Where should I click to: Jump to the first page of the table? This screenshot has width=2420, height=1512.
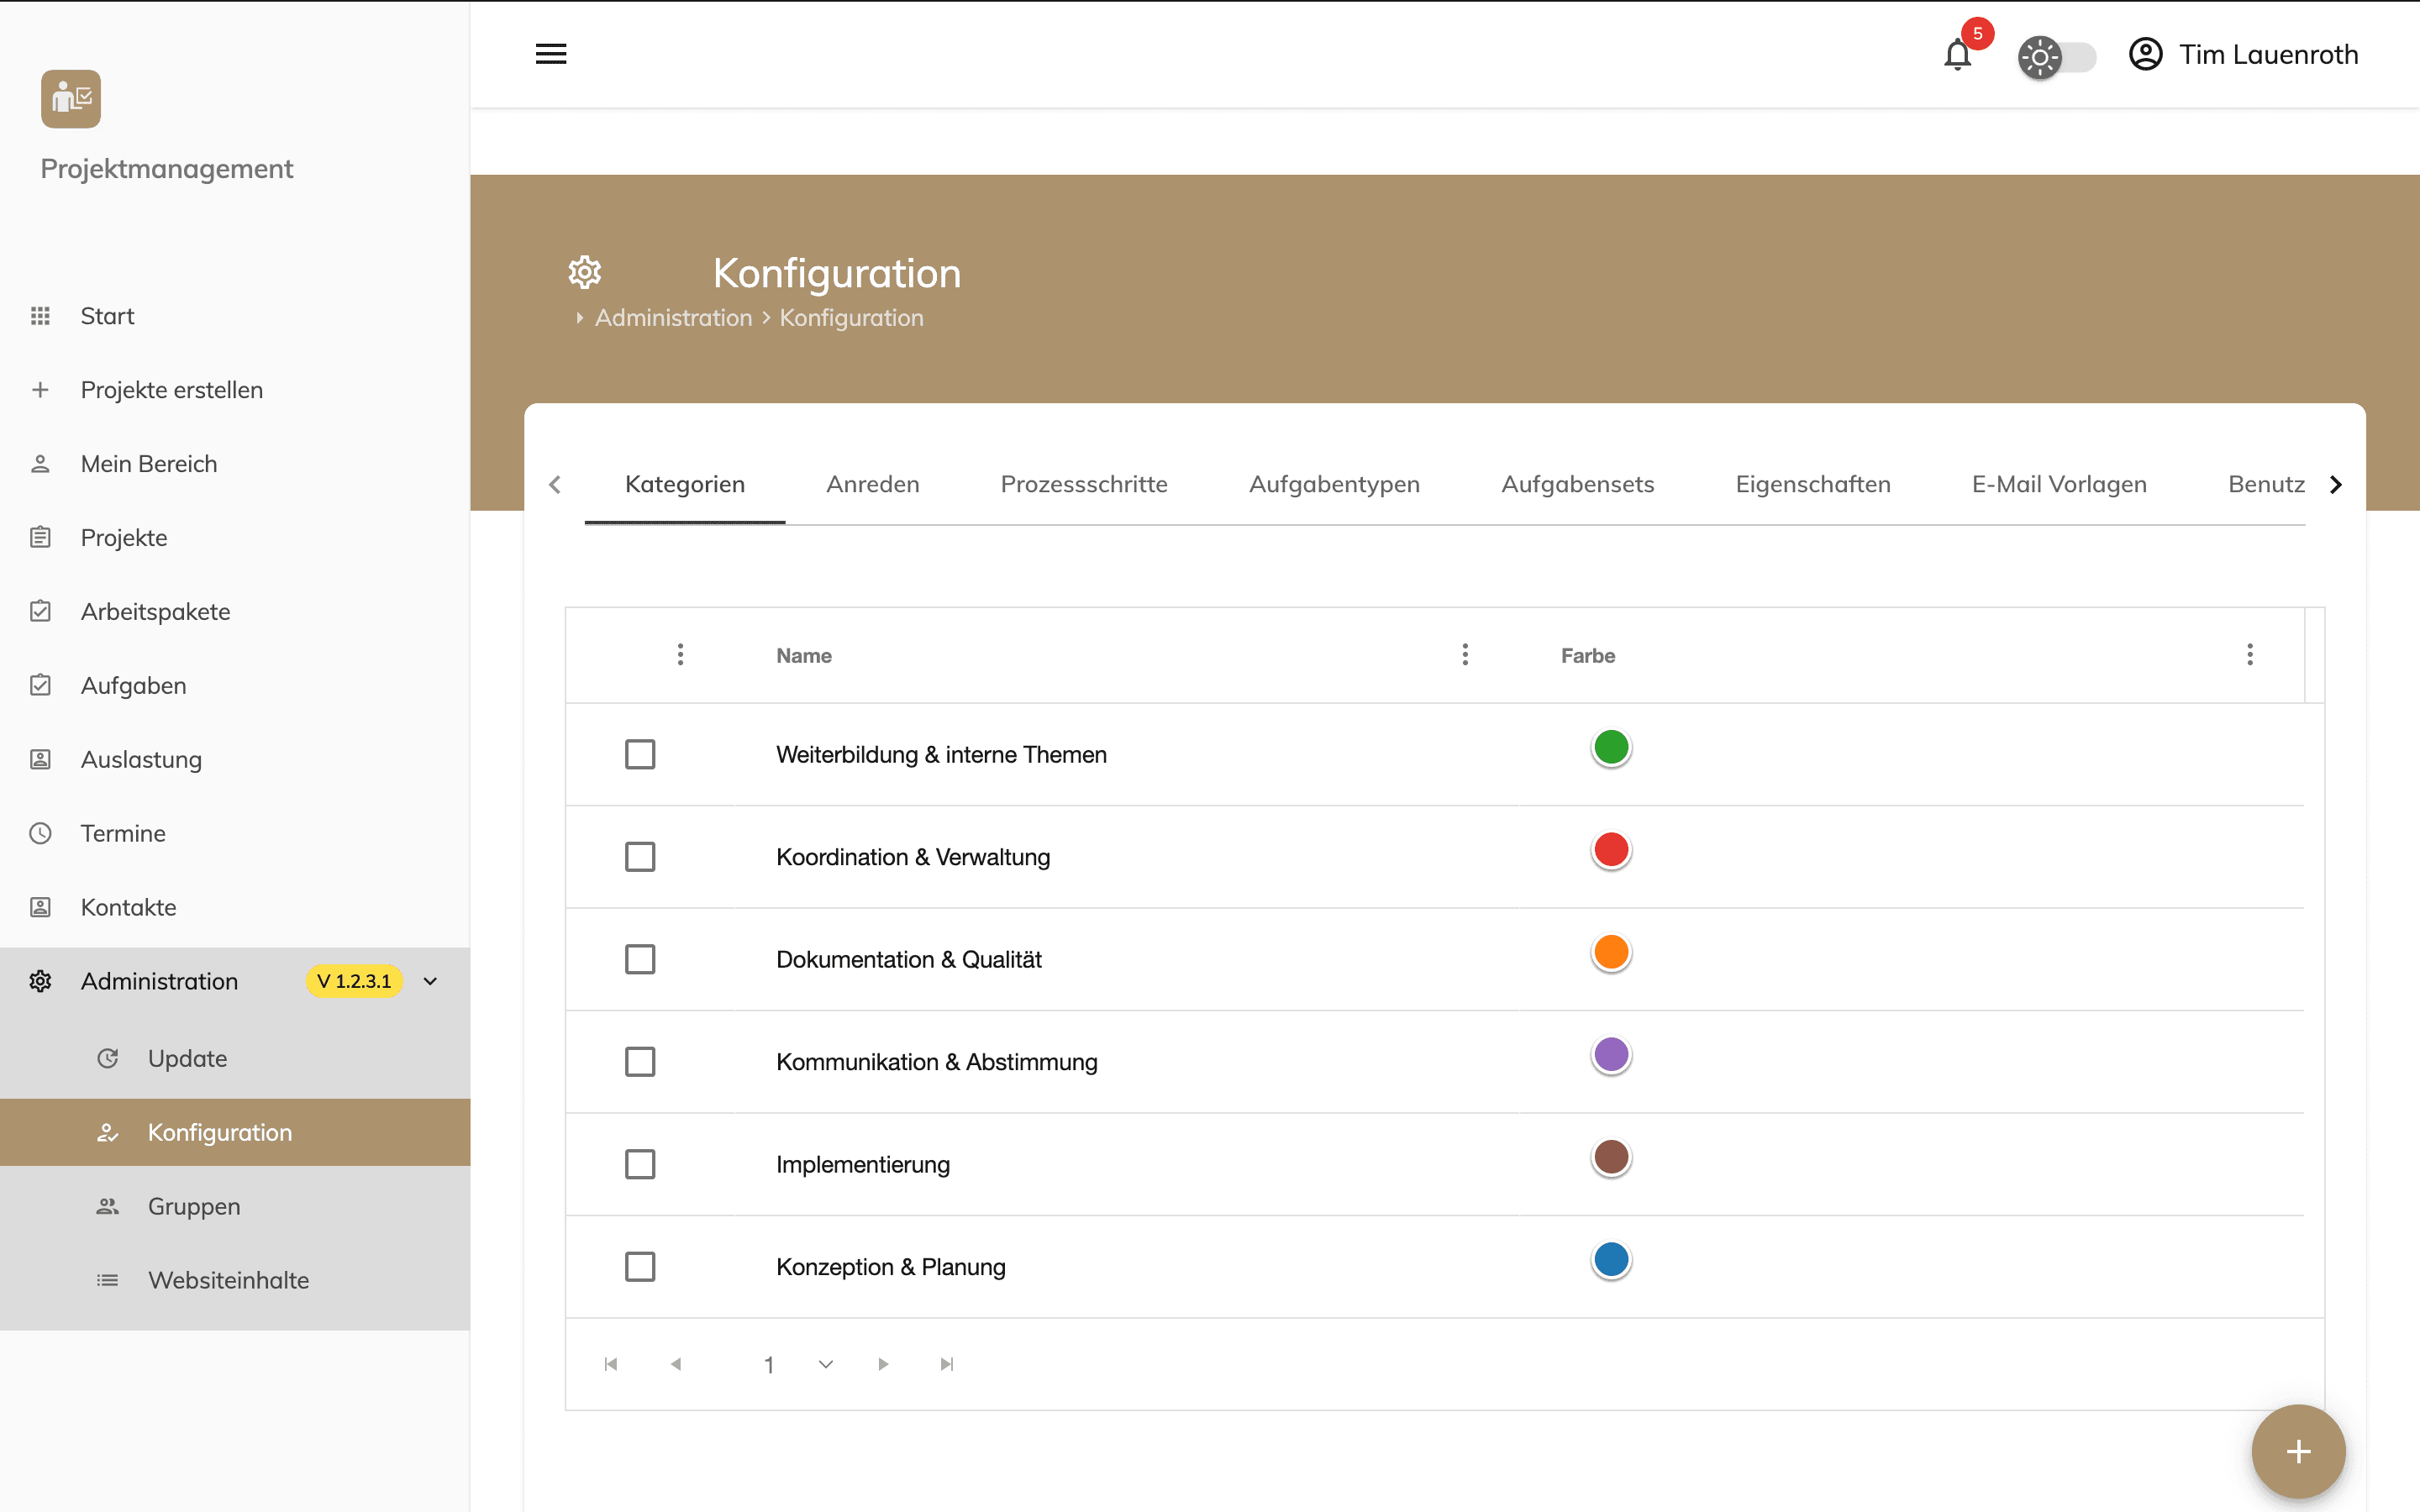pos(611,1365)
